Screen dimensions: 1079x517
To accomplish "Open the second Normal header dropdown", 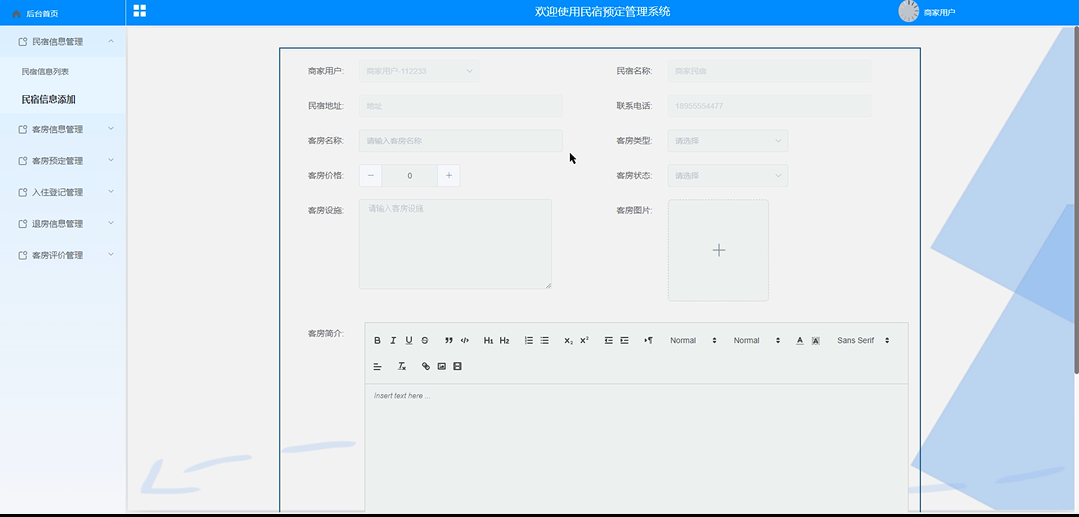I will tap(756, 340).
